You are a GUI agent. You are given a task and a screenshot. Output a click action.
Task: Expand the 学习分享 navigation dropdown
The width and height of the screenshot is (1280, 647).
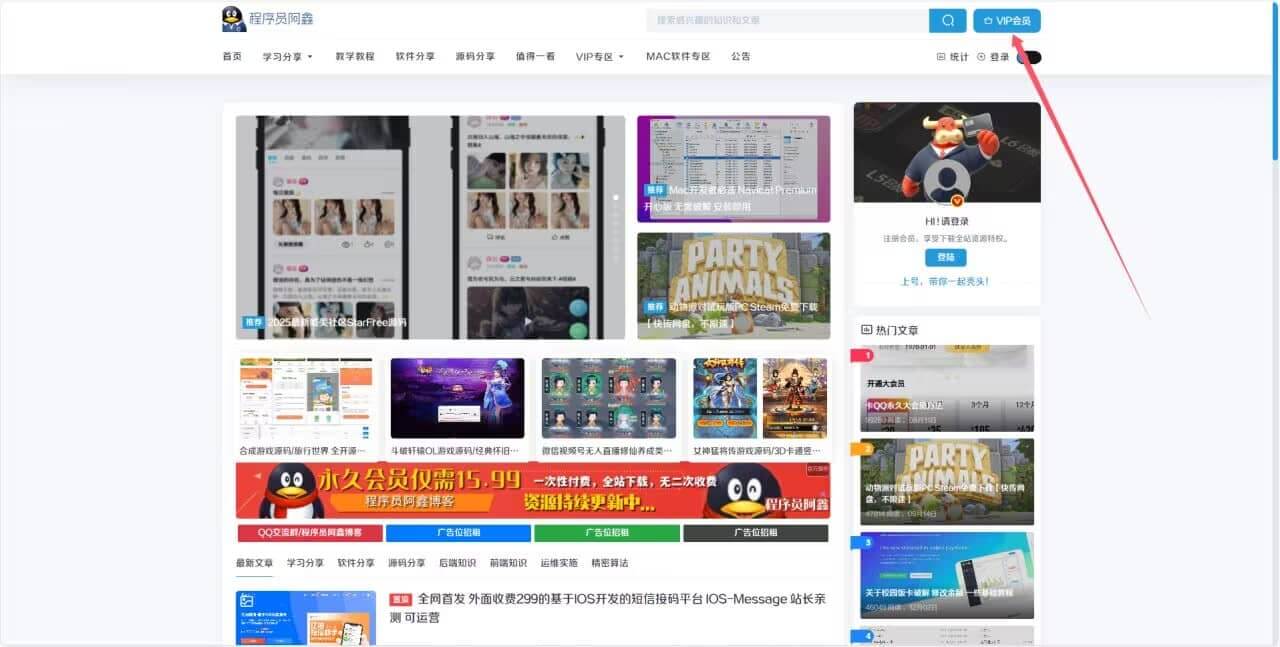click(x=288, y=56)
